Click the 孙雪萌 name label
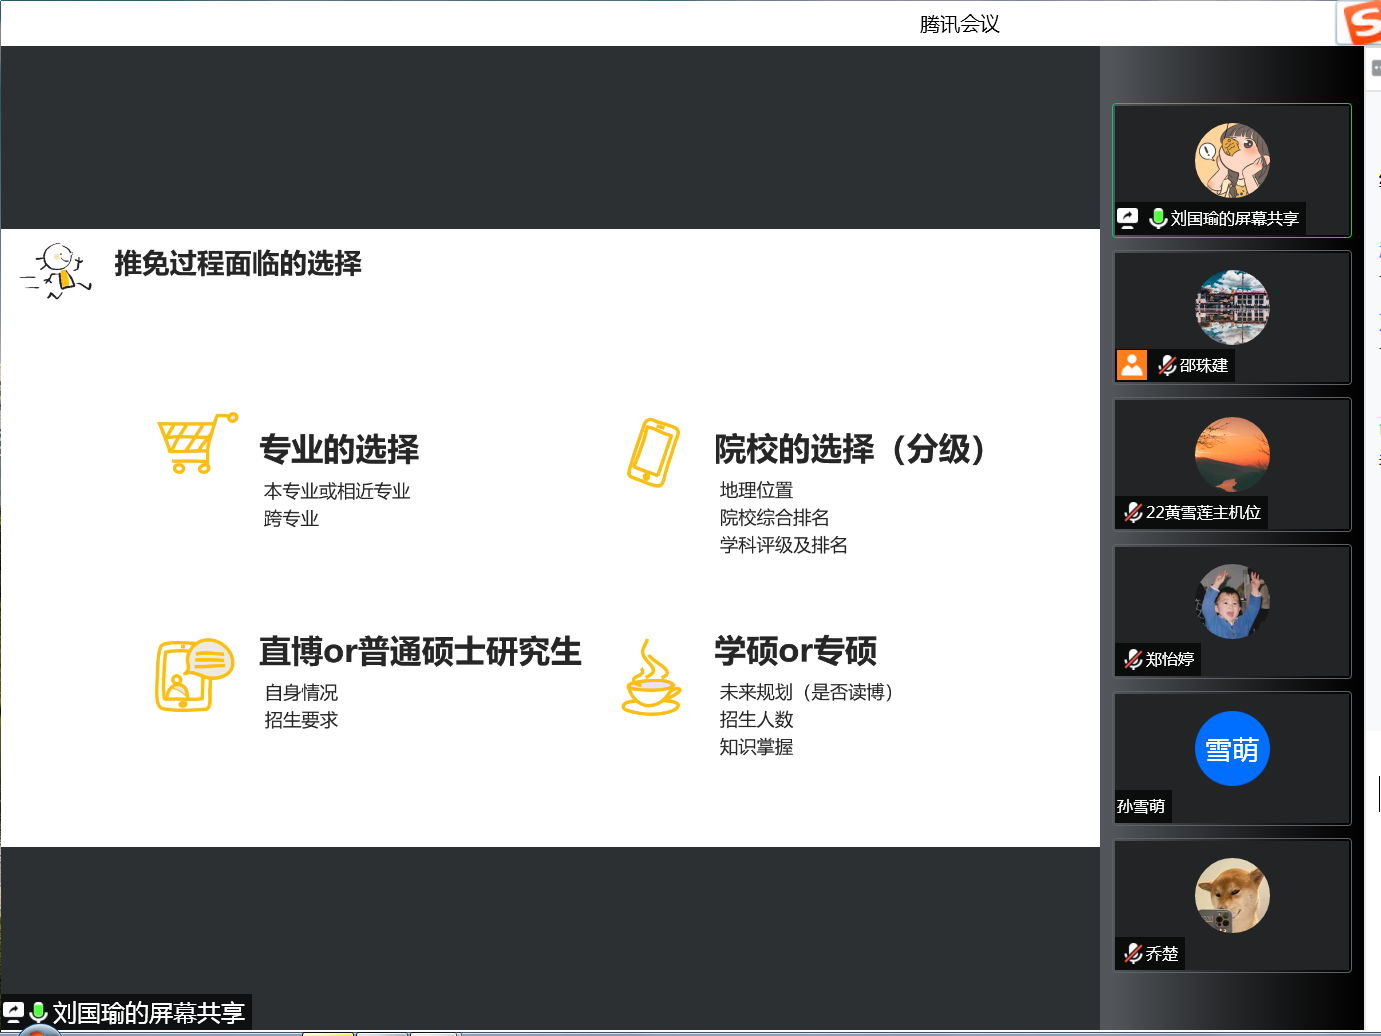This screenshot has height=1036, width=1381. coord(1141,806)
